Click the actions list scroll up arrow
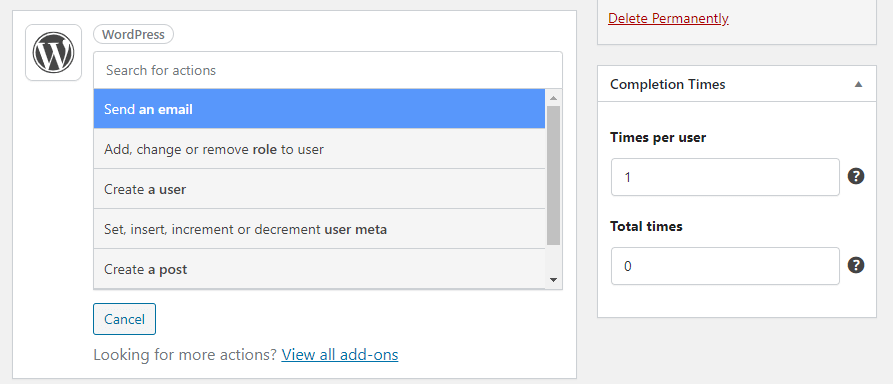This screenshot has height=384, width=893. (553, 97)
